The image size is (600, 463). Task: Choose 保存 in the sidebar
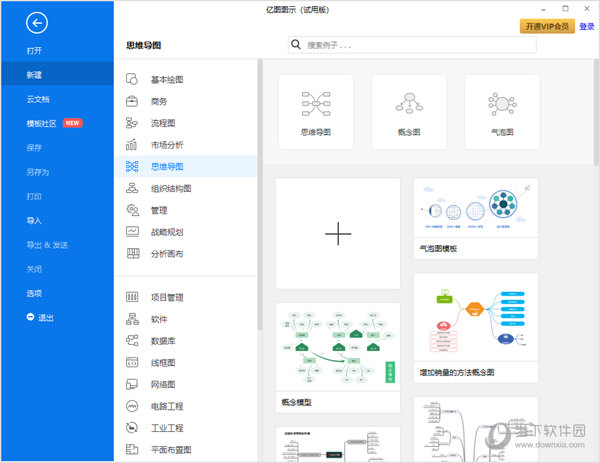coord(34,148)
